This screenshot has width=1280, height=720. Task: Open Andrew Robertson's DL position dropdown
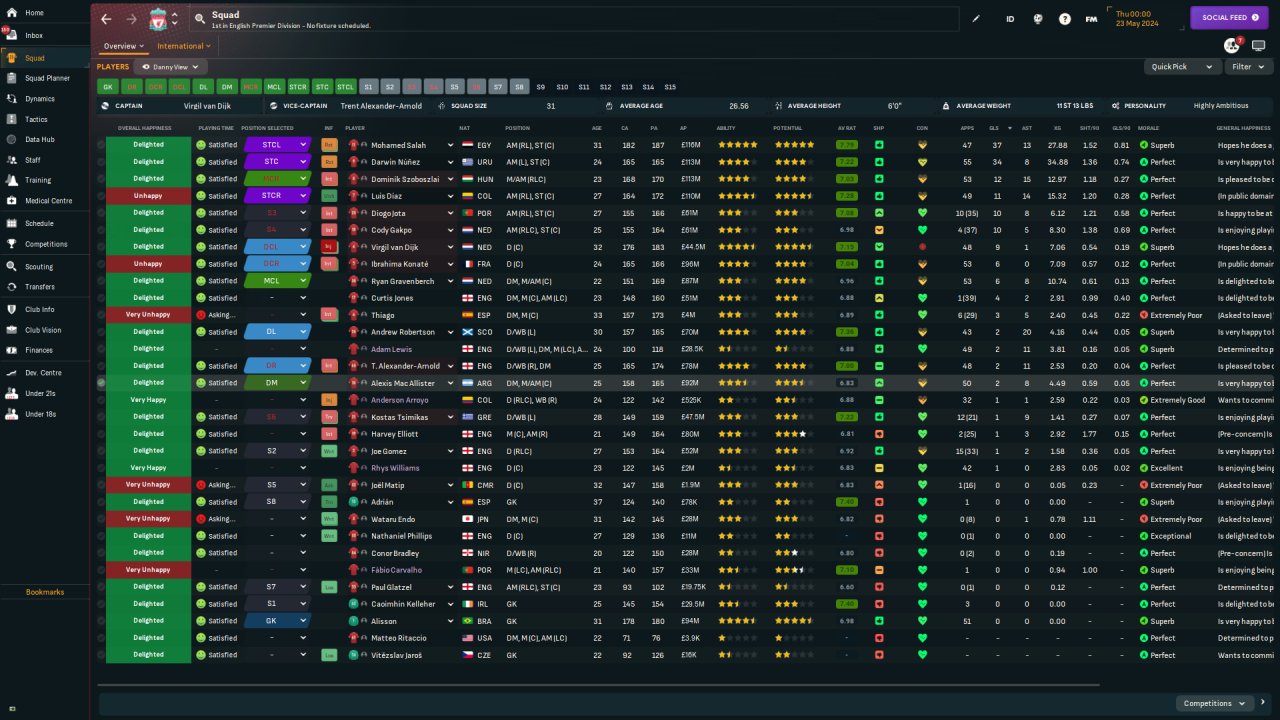278,332
